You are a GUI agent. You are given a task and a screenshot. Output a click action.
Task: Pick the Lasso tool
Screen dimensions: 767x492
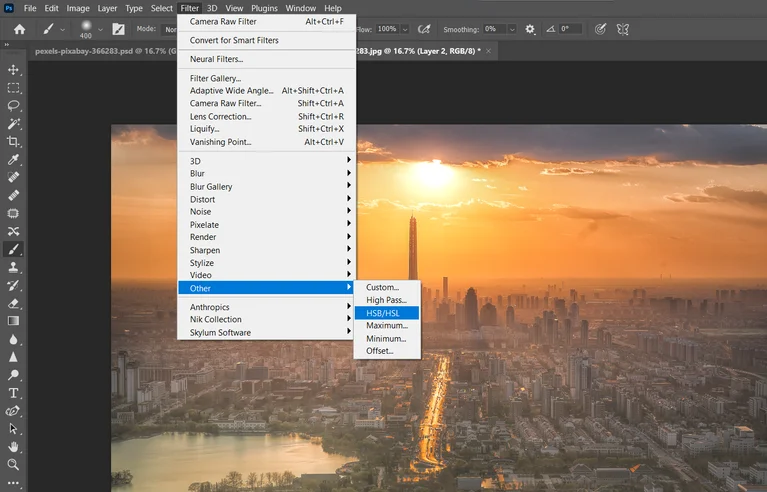pyautogui.click(x=14, y=105)
